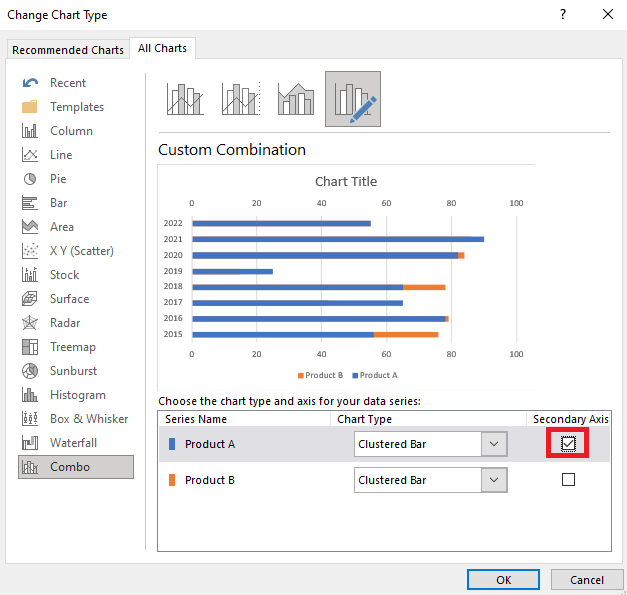
Task: Click the Column chart icon
Action: click(30, 131)
